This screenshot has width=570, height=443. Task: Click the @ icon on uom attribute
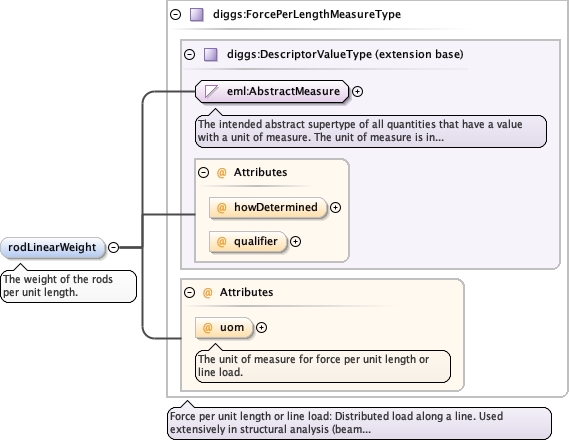tap(207, 328)
